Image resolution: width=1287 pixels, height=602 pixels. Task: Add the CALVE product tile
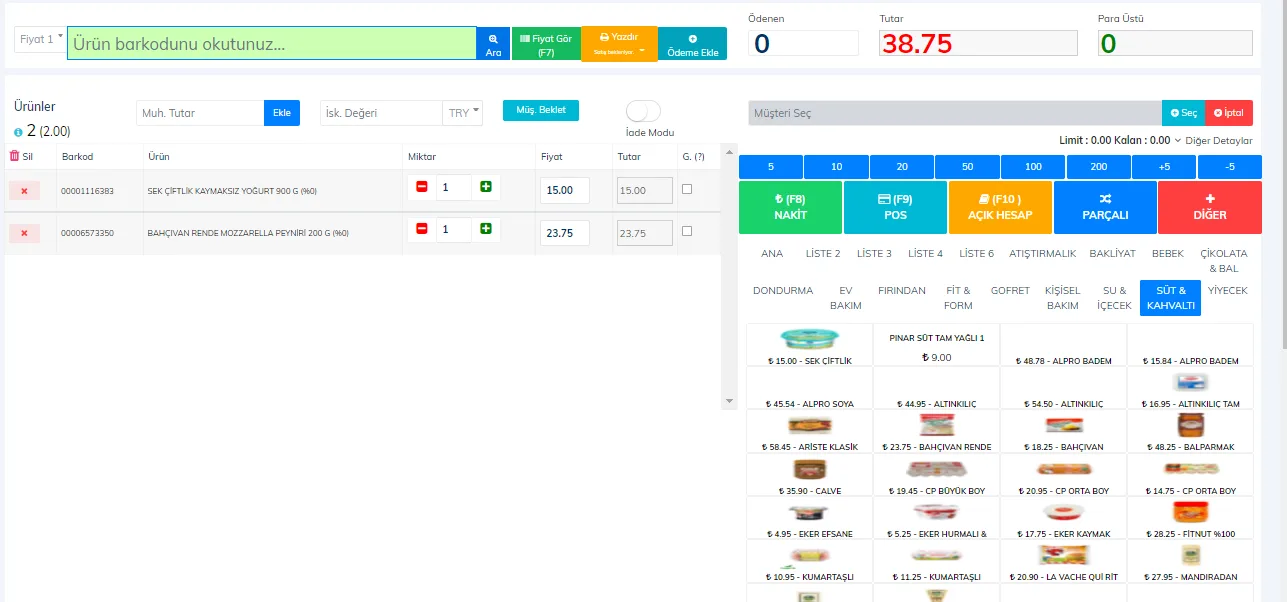810,475
